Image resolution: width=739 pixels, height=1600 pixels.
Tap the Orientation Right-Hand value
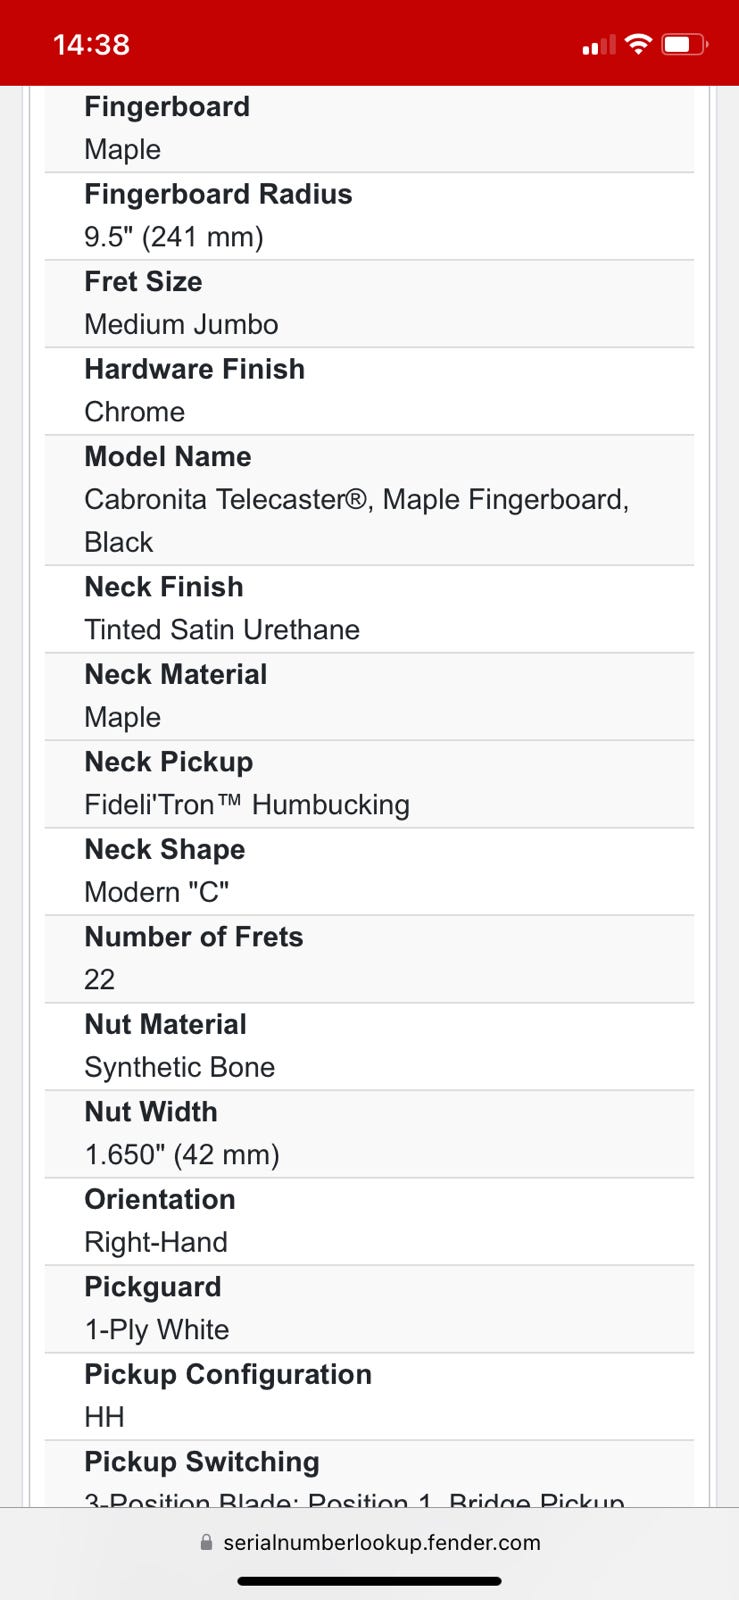click(x=156, y=1242)
